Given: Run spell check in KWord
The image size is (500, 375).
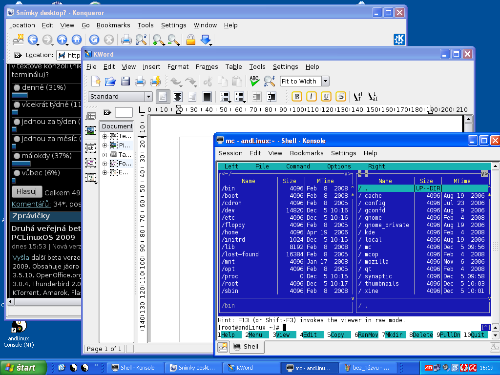Looking at the screenshot, I should (254, 81).
